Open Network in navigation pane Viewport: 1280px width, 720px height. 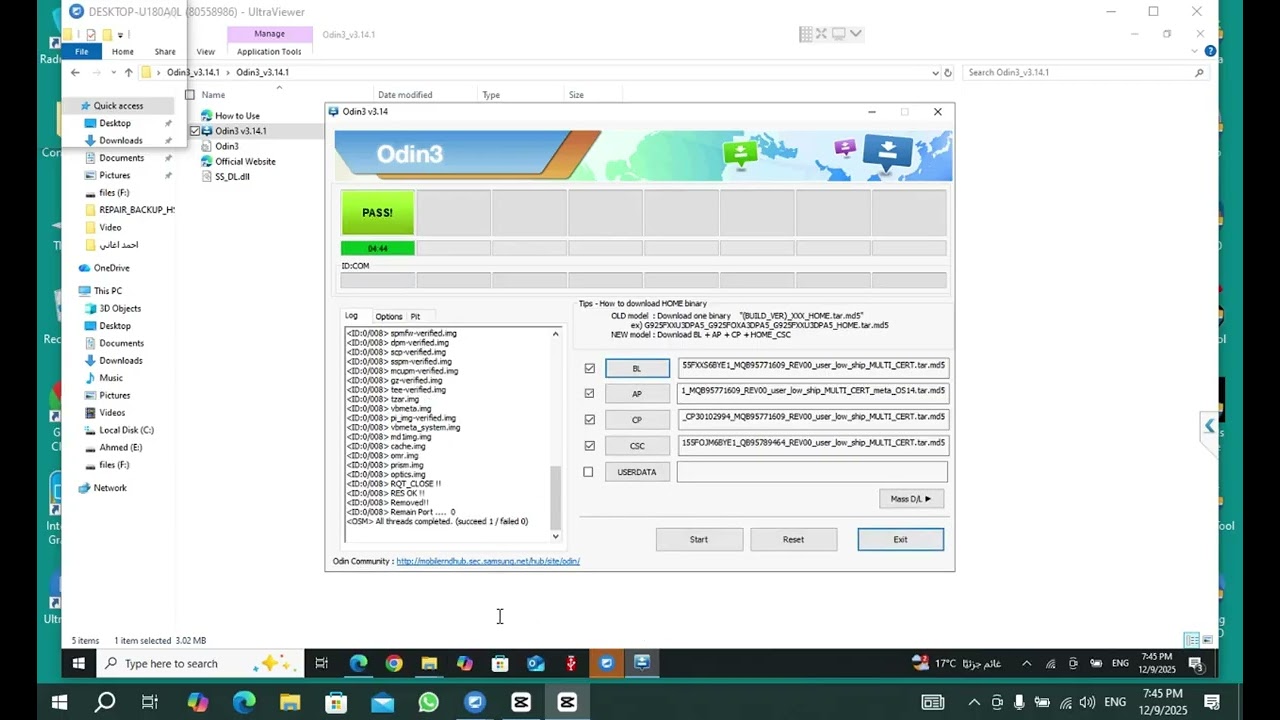[x=110, y=488]
